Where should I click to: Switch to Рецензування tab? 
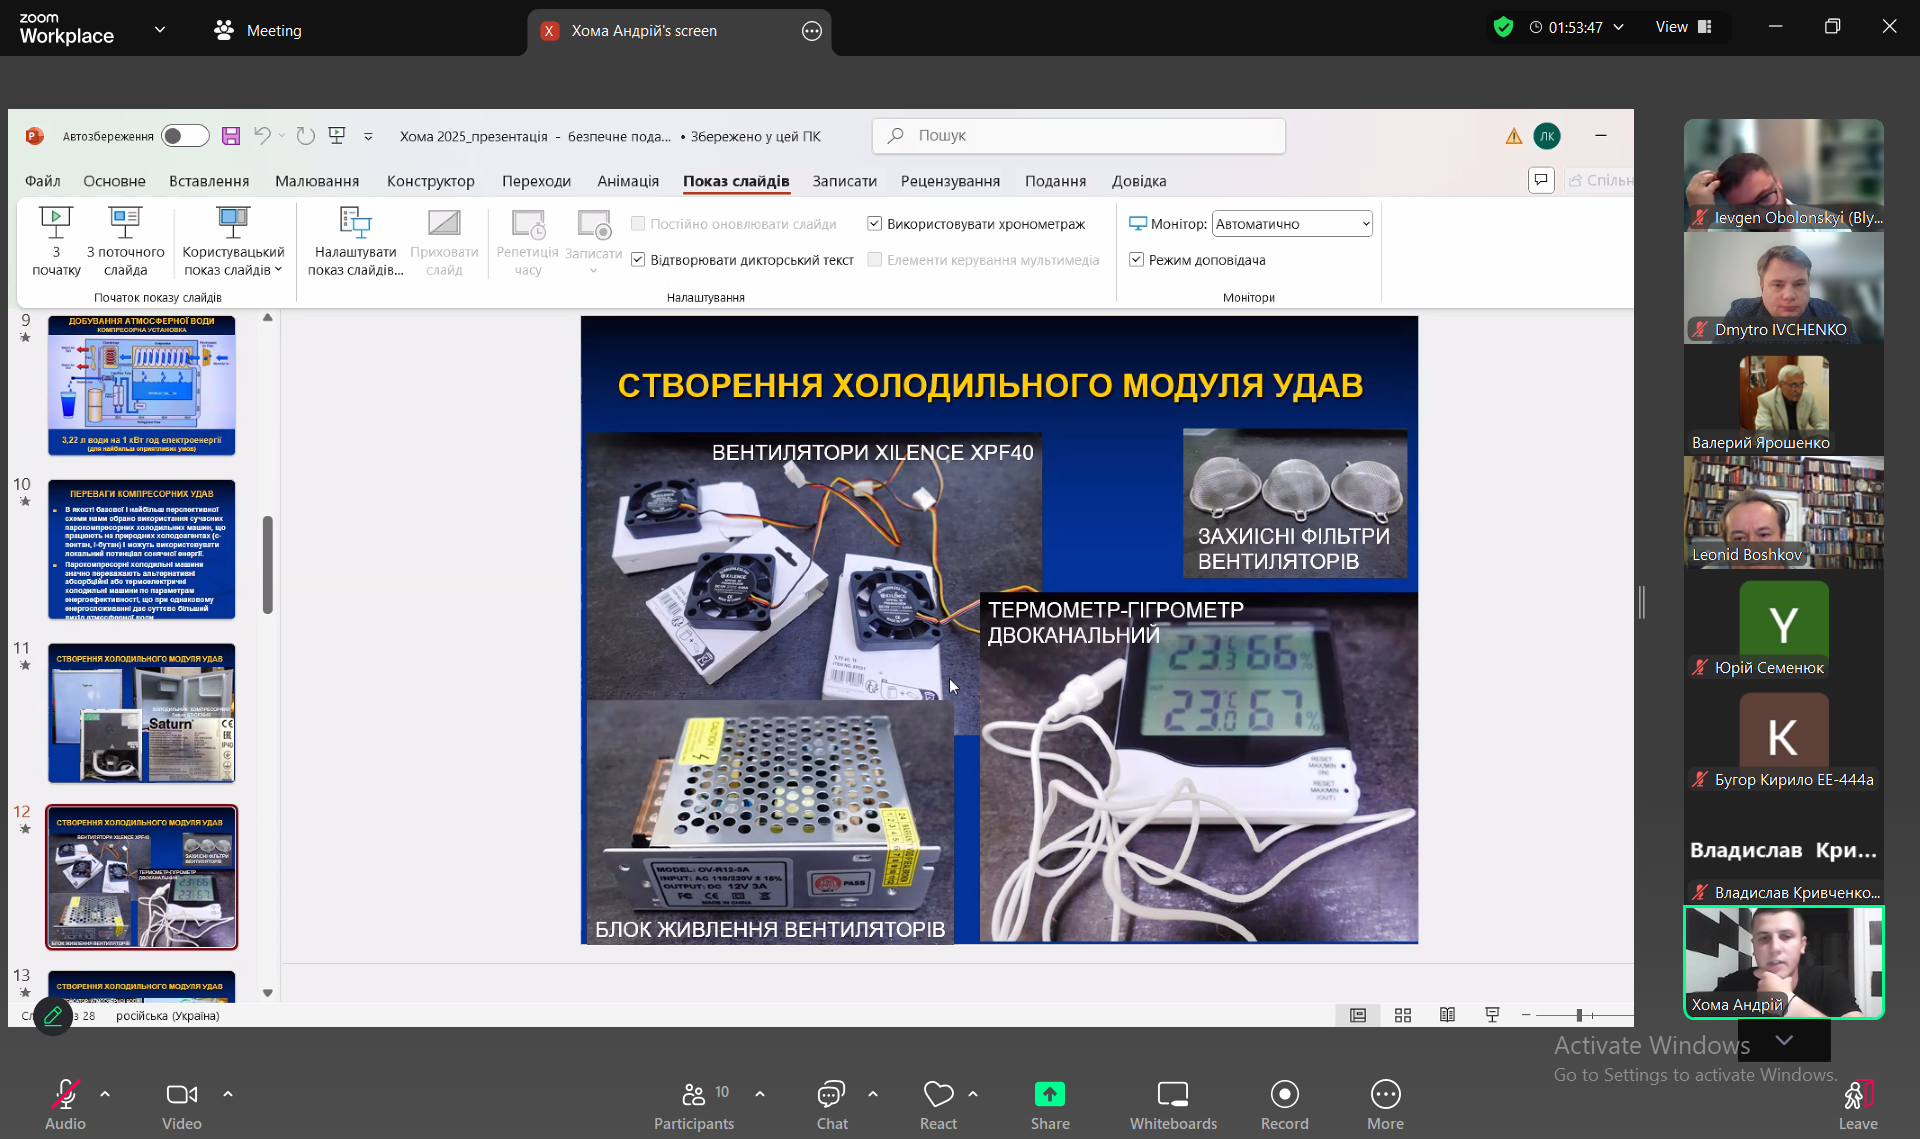pyautogui.click(x=950, y=181)
